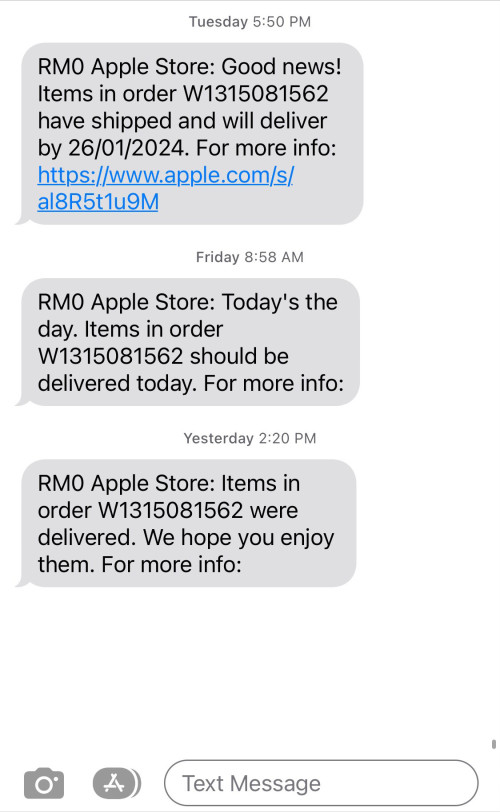
Task: Click order number W1315081562 in delivered message
Action: [x=170, y=511]
